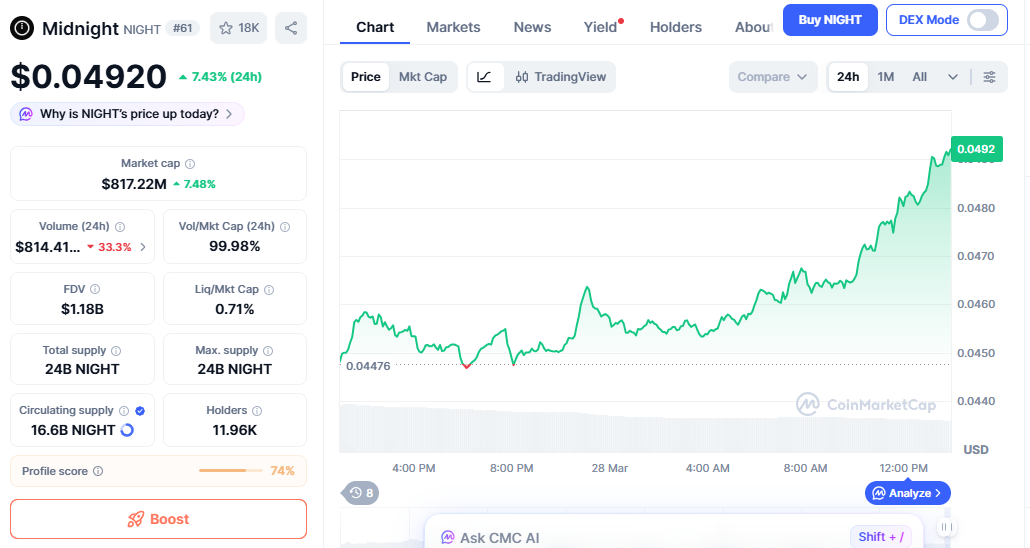Open chart settings sliders icon
1030x548 pixels.
[989, 77]
